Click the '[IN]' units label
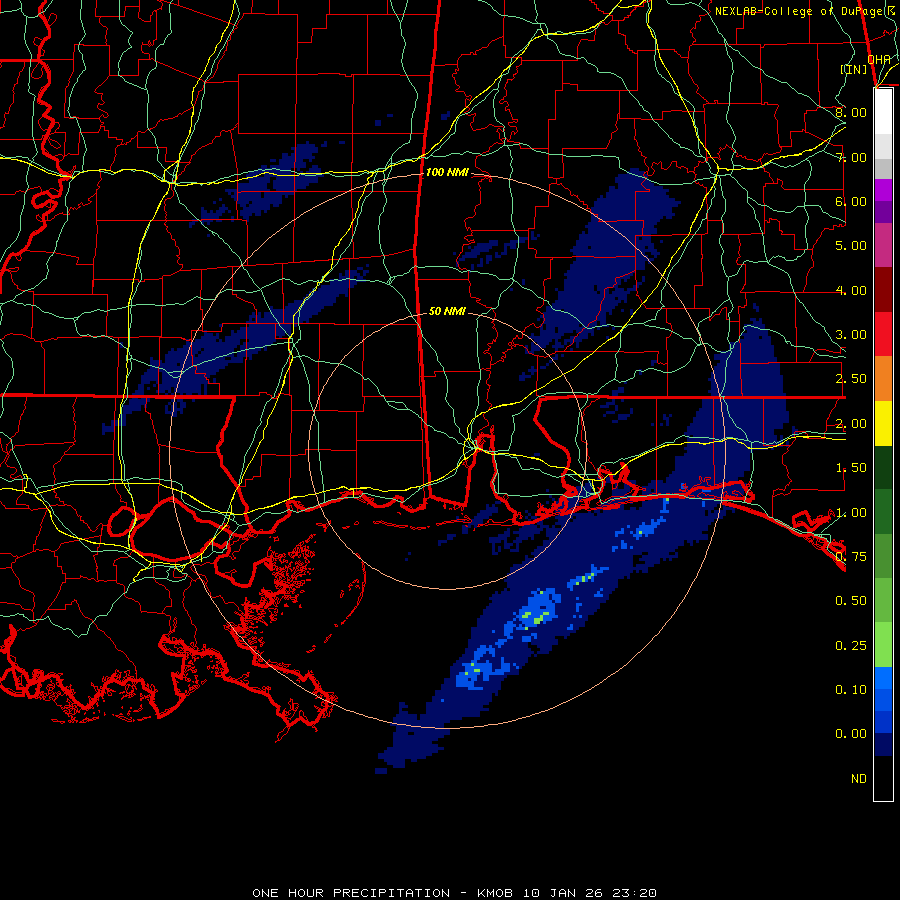This screenshot has height=900, width=900. [854, 69]
